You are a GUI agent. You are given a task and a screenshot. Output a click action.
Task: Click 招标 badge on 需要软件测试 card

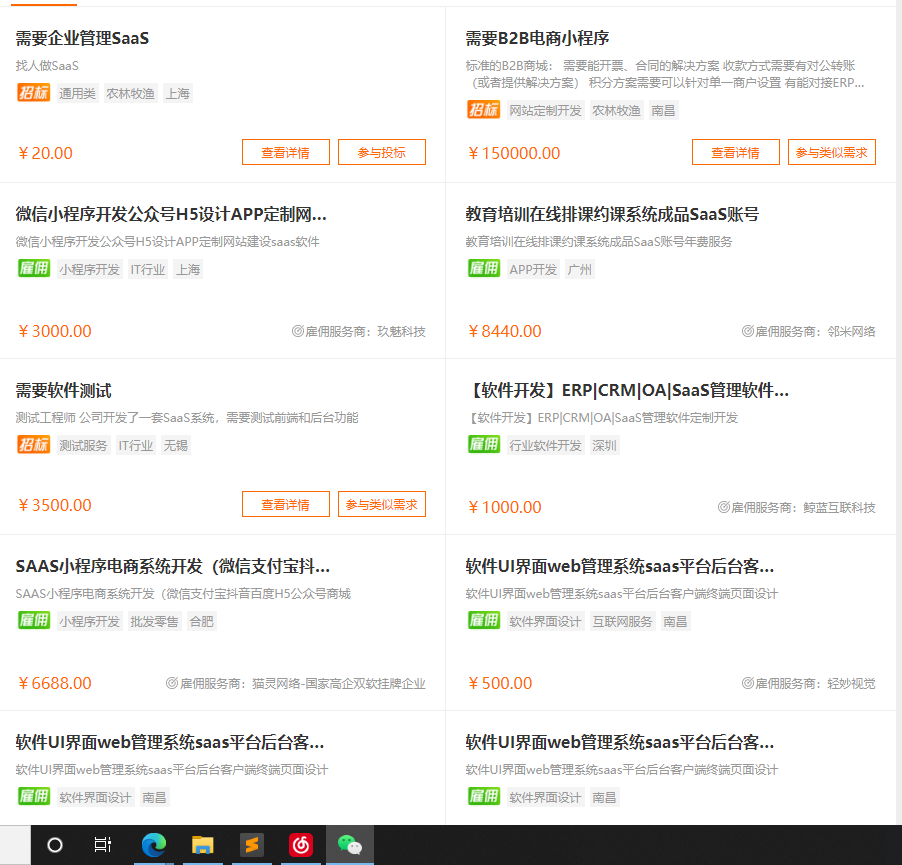click(33, 445)
